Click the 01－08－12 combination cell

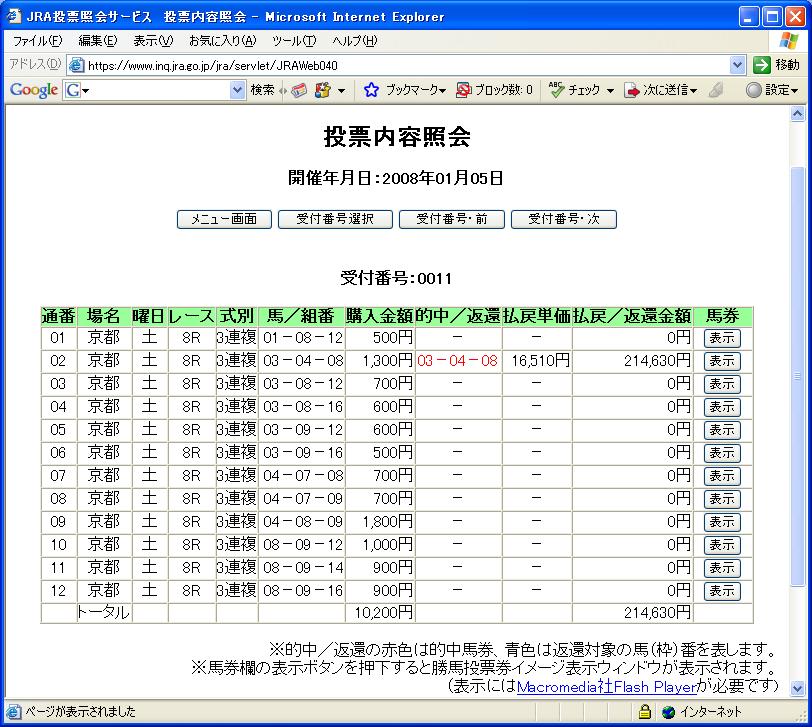coord(303,338)
